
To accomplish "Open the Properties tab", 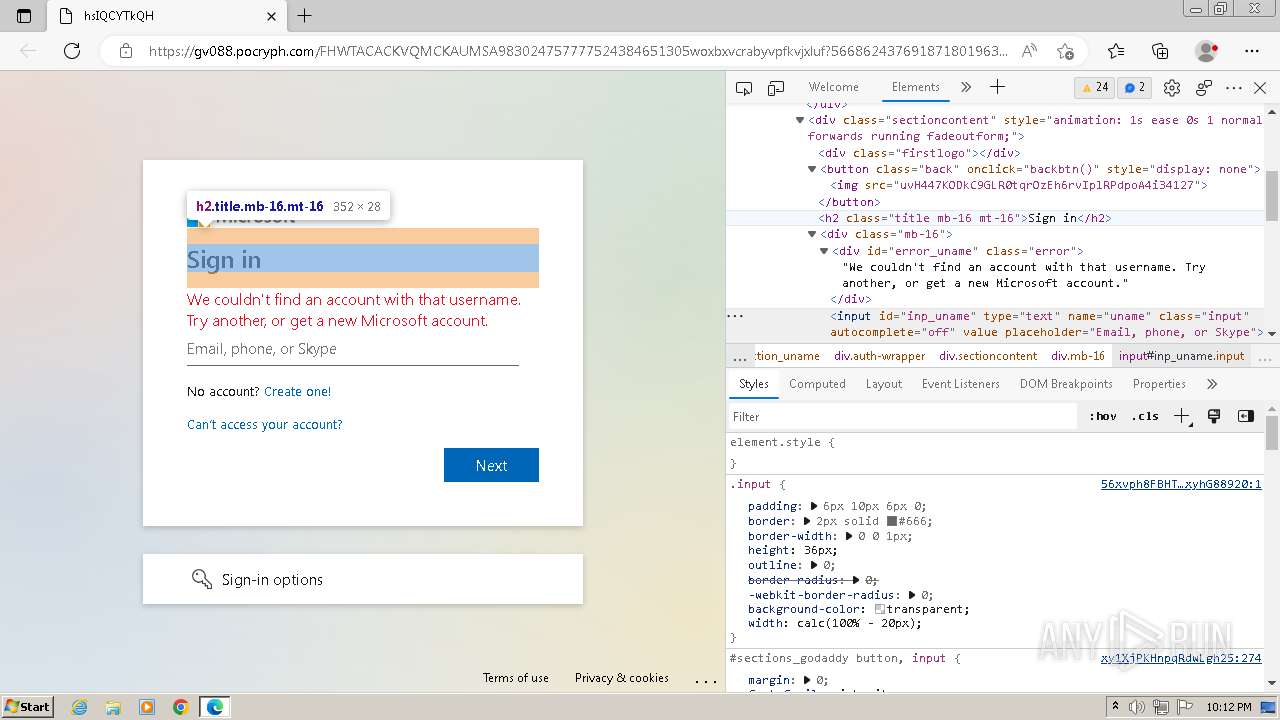I will pyautogui.click(x=1159, y=384).
